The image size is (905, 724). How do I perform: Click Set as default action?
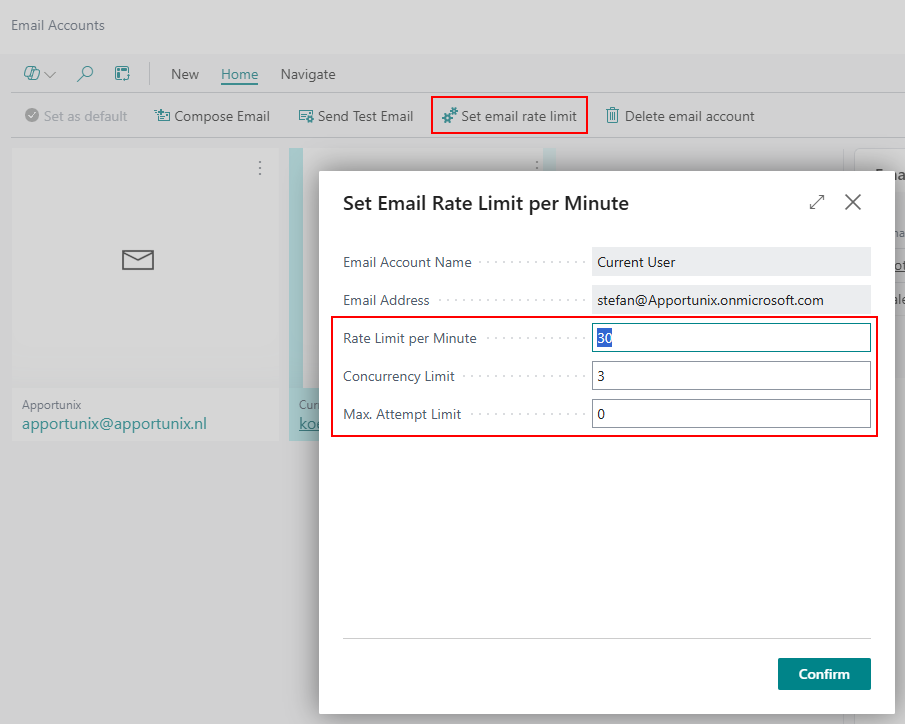[x=76, y=116]
